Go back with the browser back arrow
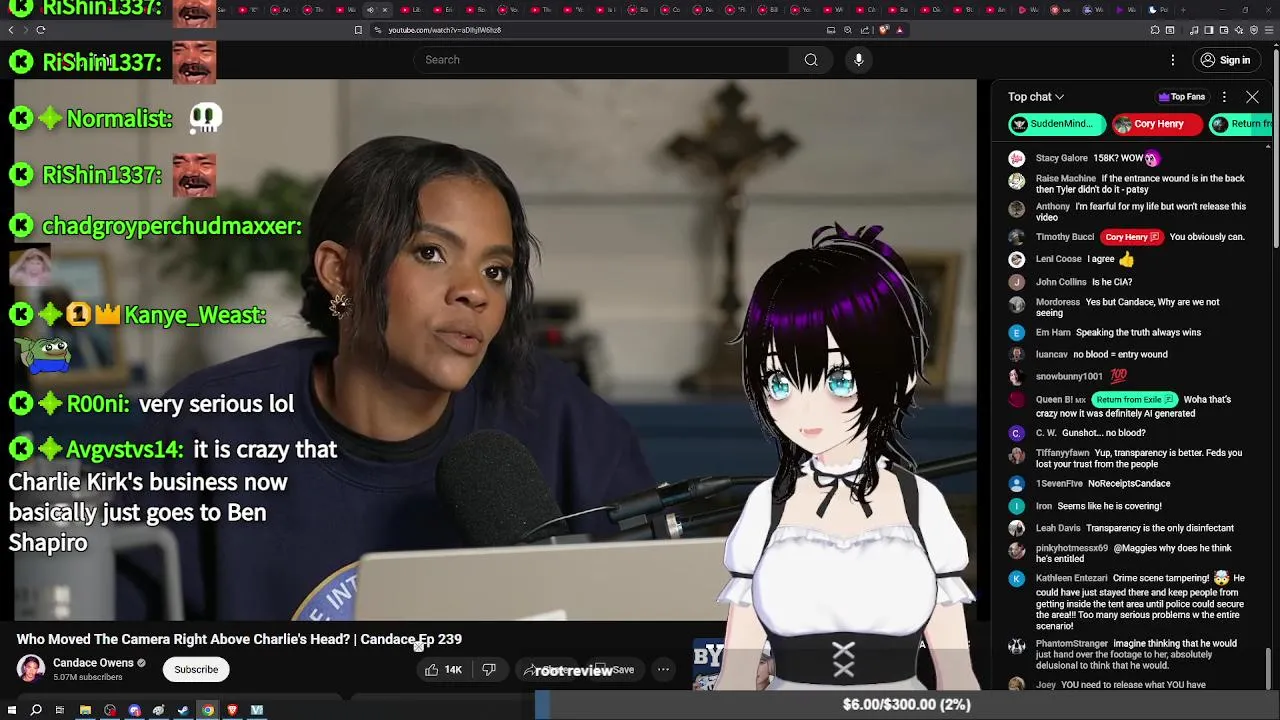Viewport: 1280px width, 720px height. [11, 30]
